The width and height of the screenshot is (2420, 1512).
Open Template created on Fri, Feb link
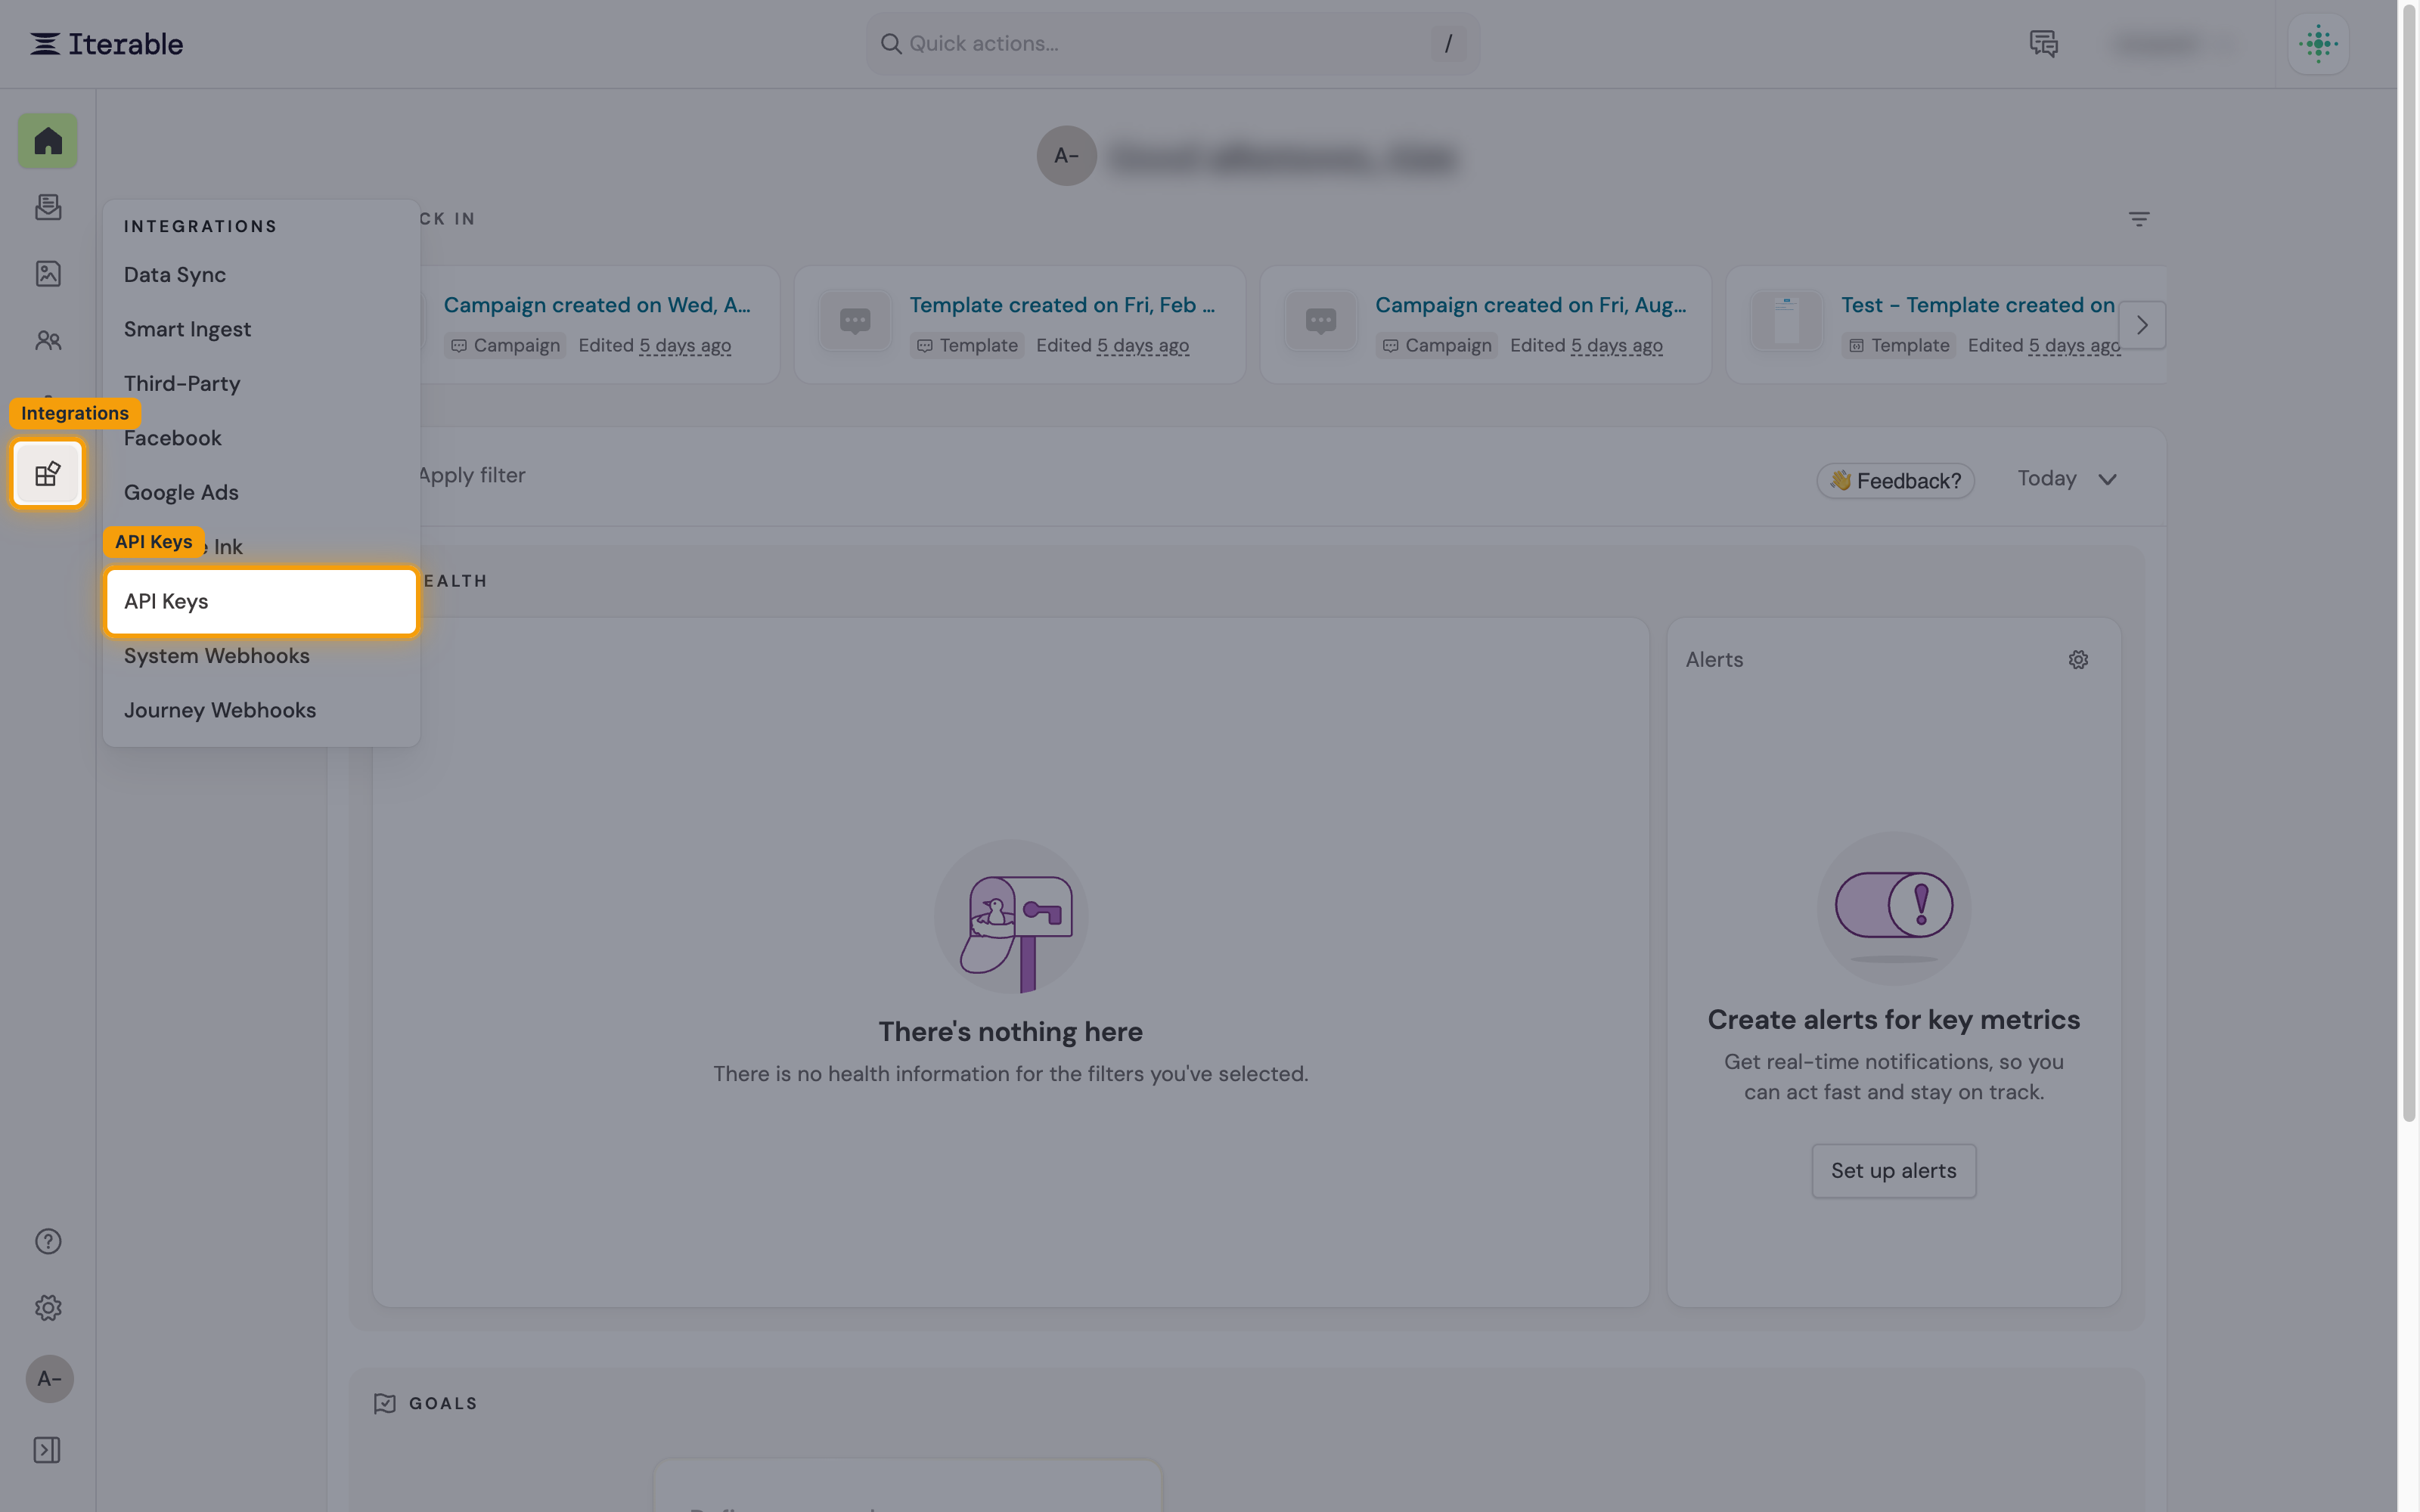(1062, 305)
